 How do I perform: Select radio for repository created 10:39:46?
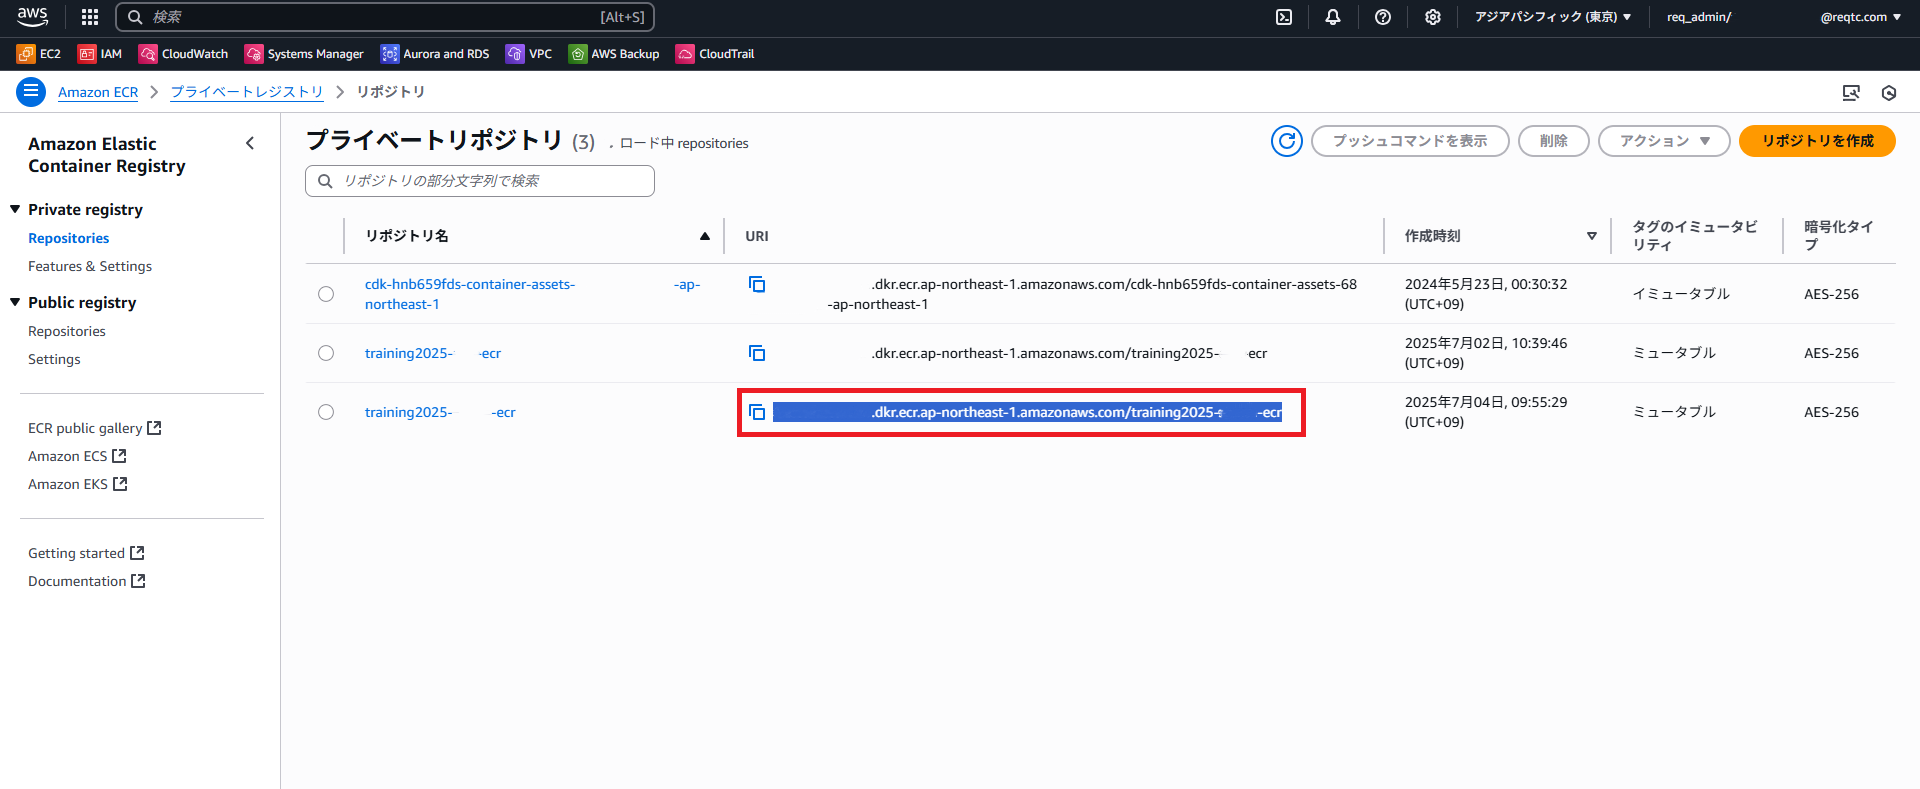click(326, 353)
